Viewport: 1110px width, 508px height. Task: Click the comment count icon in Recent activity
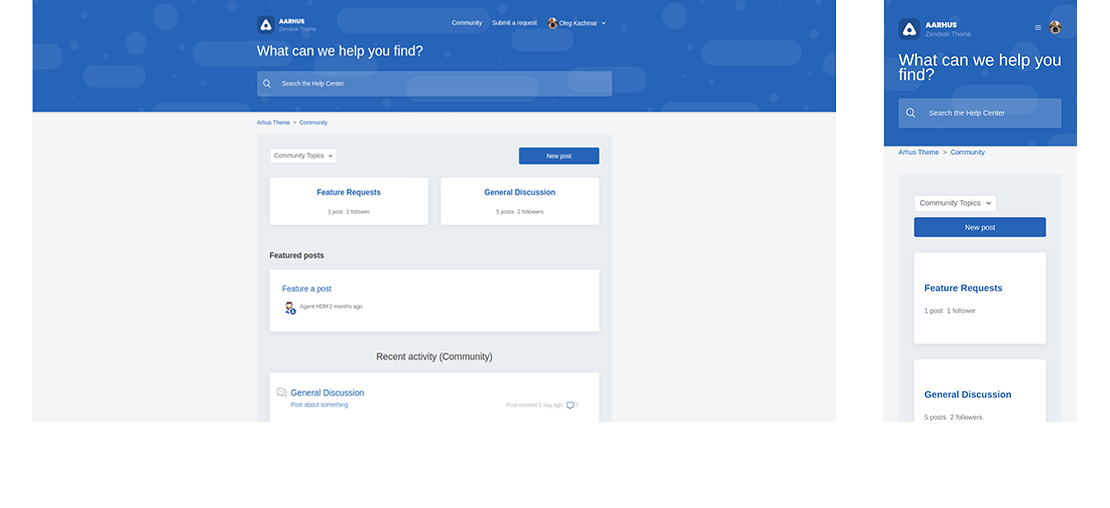(570, 405)
